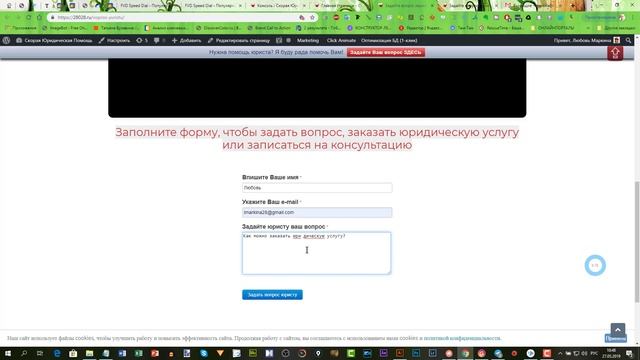Open Настроить in the admin bar
The image size is (640, 360).
(114, 40)
